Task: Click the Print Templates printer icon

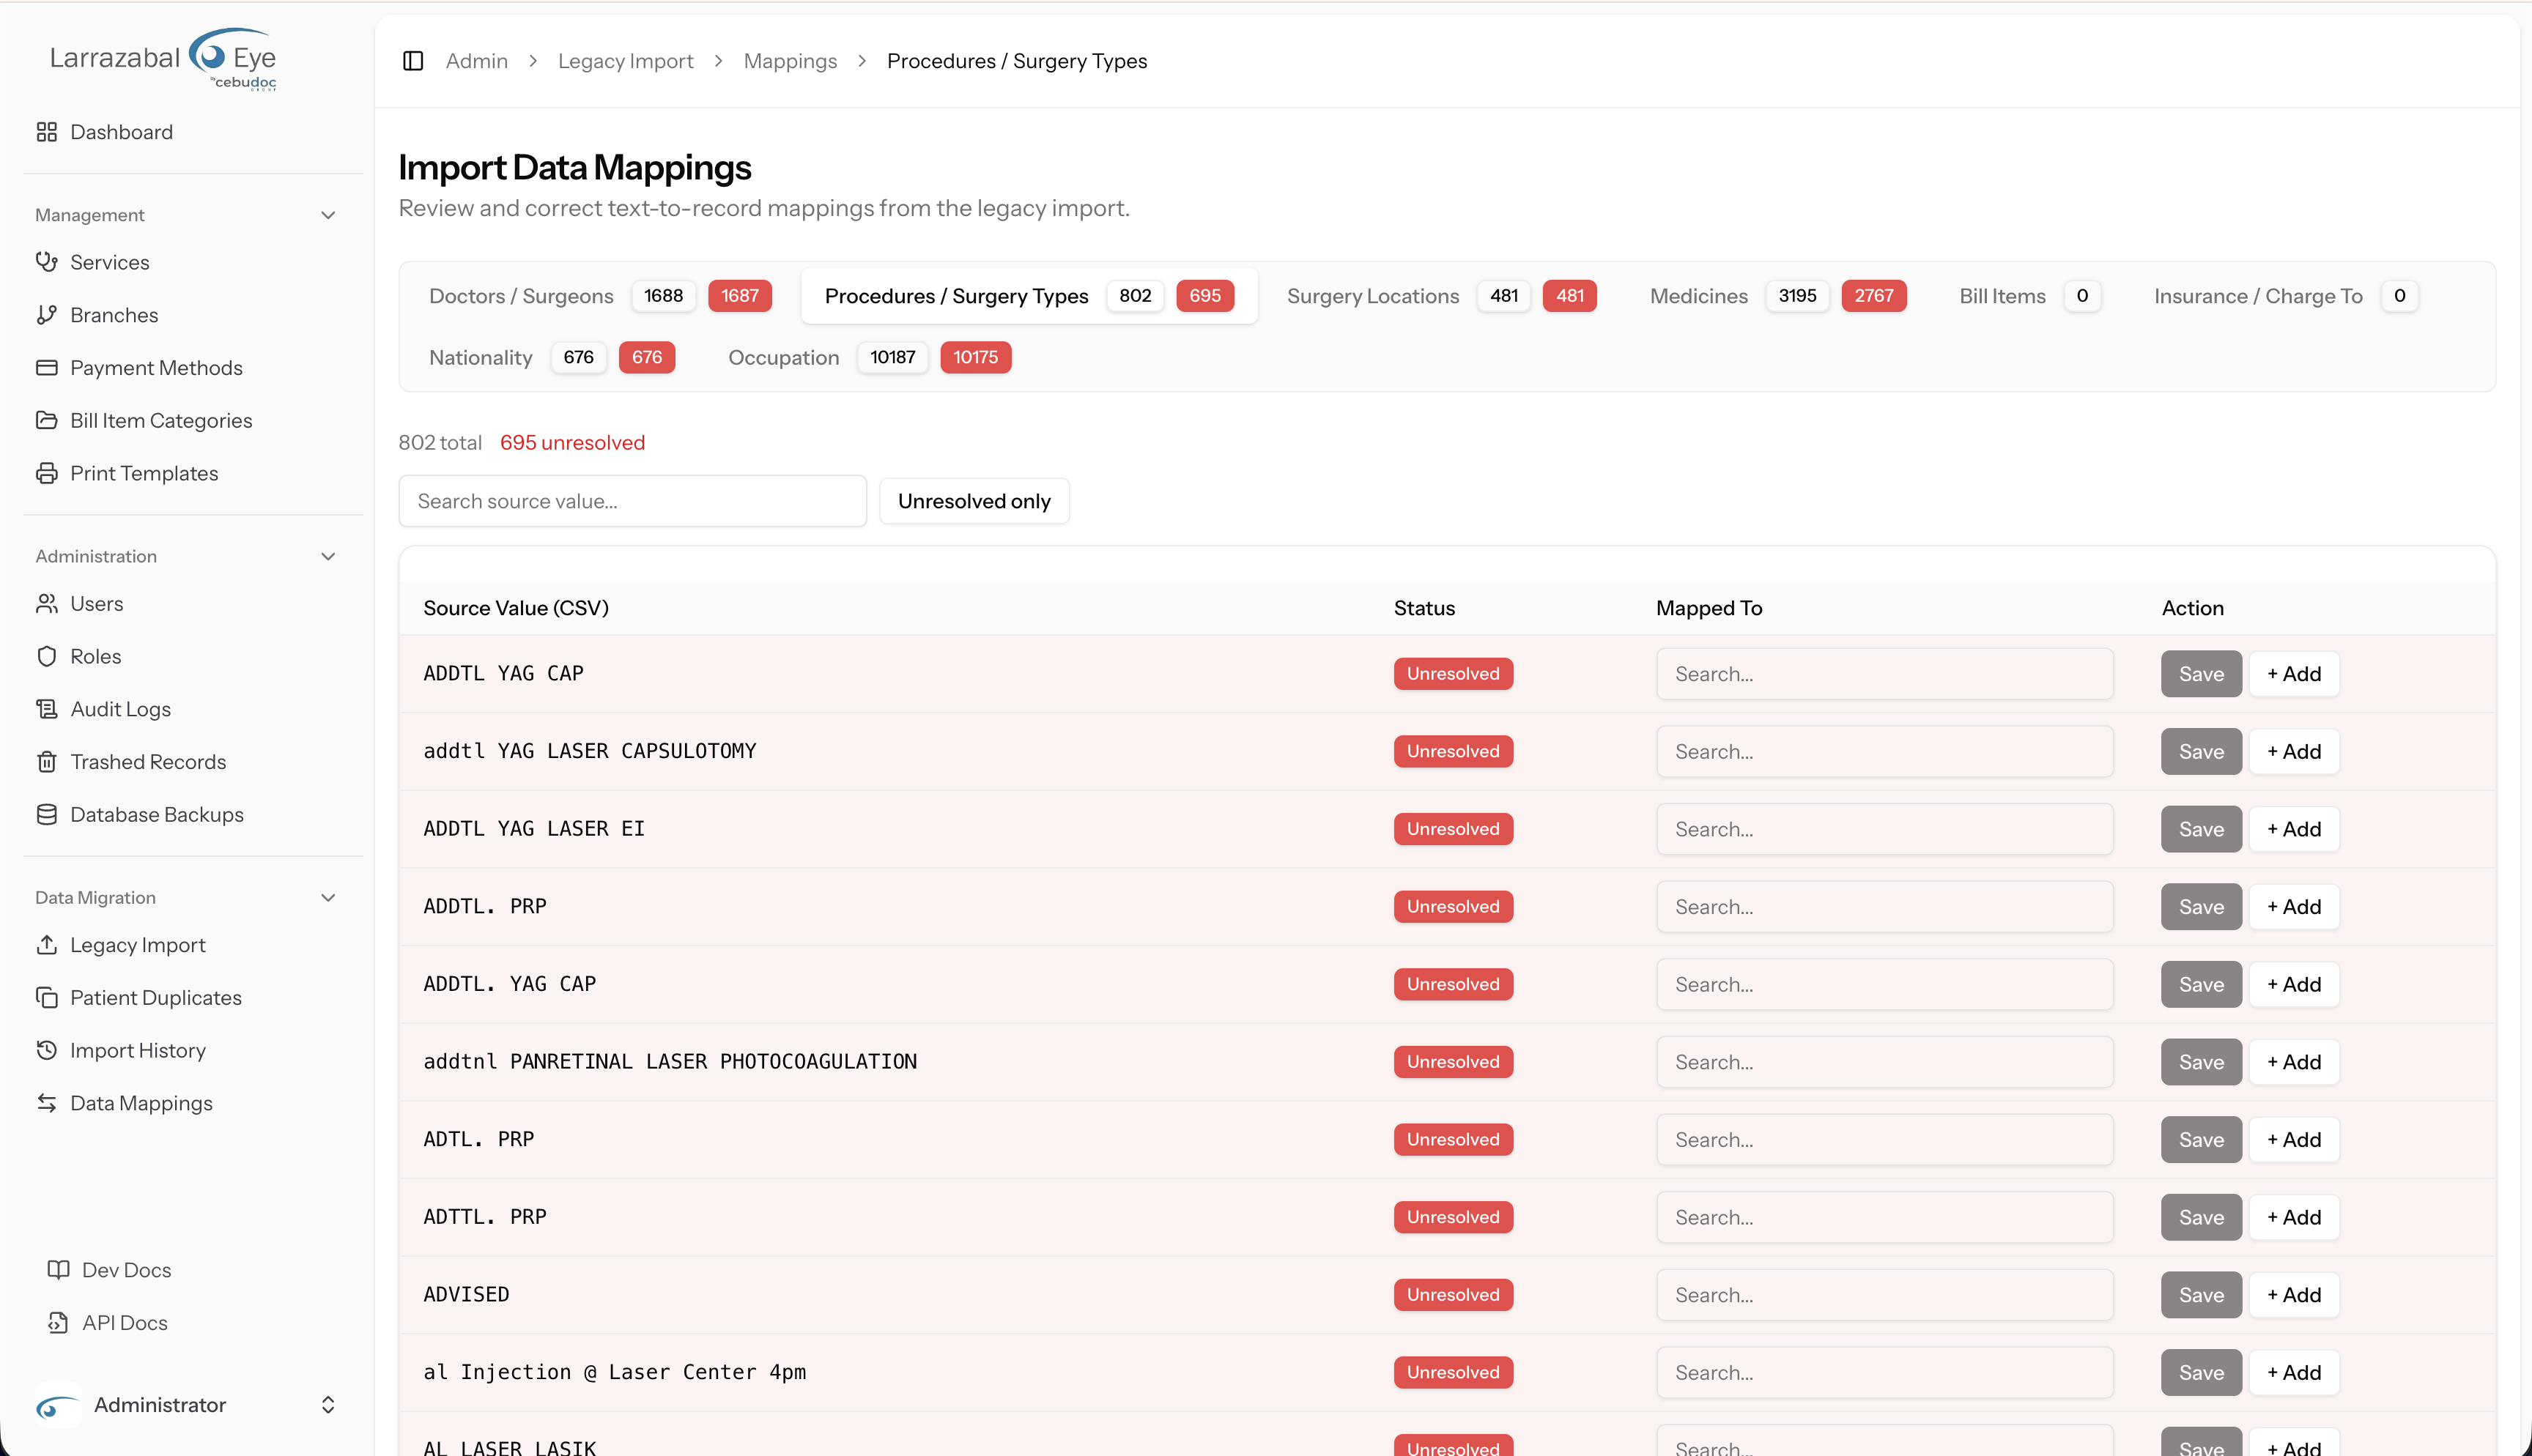Action: (x=47, y=473)
